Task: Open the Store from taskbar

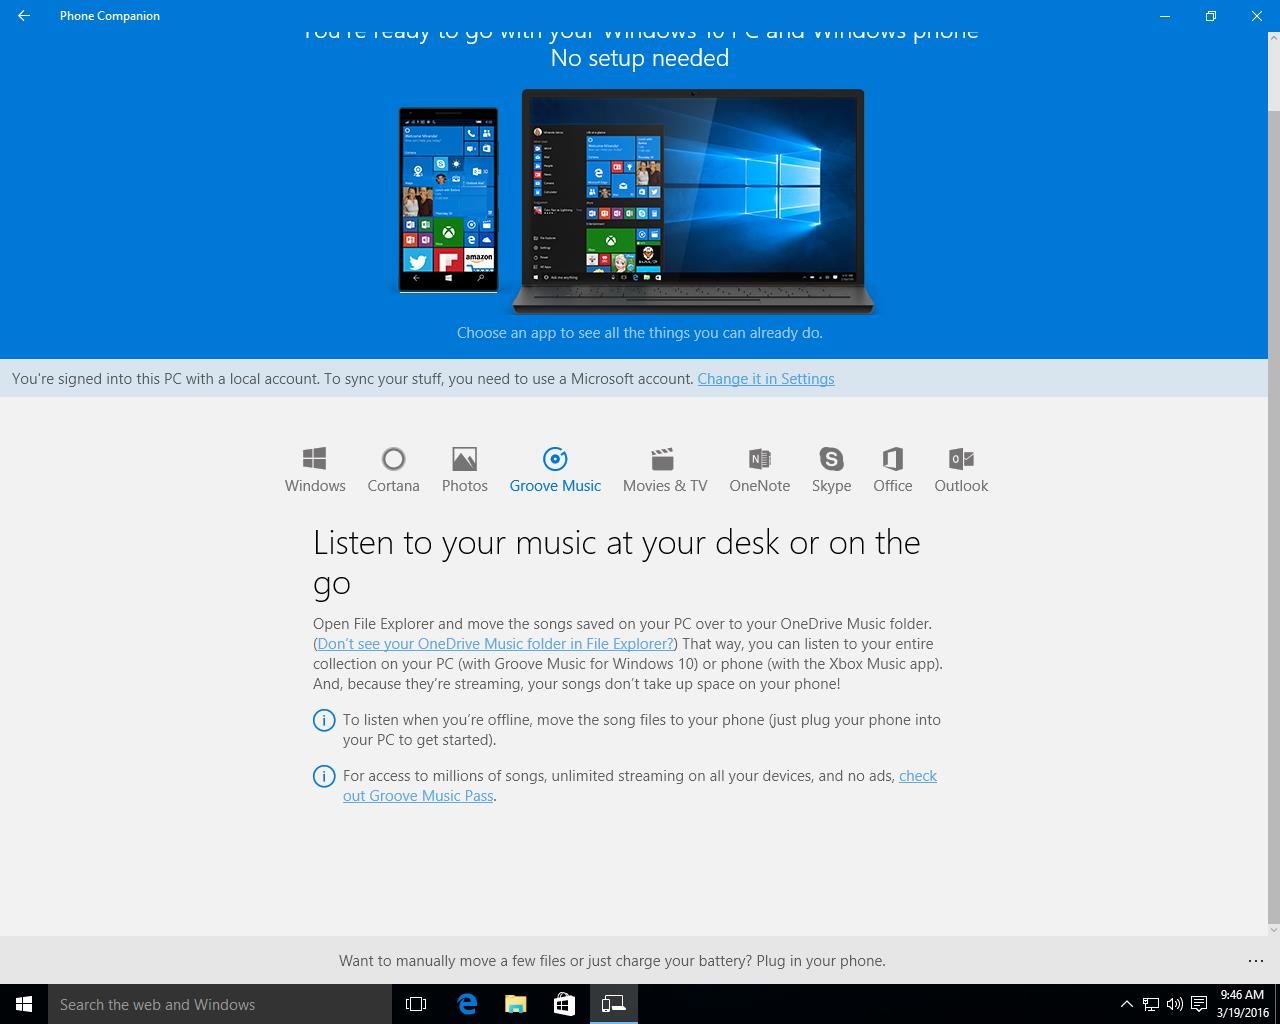Action: pyautogui.click(x=564, y=1004)
